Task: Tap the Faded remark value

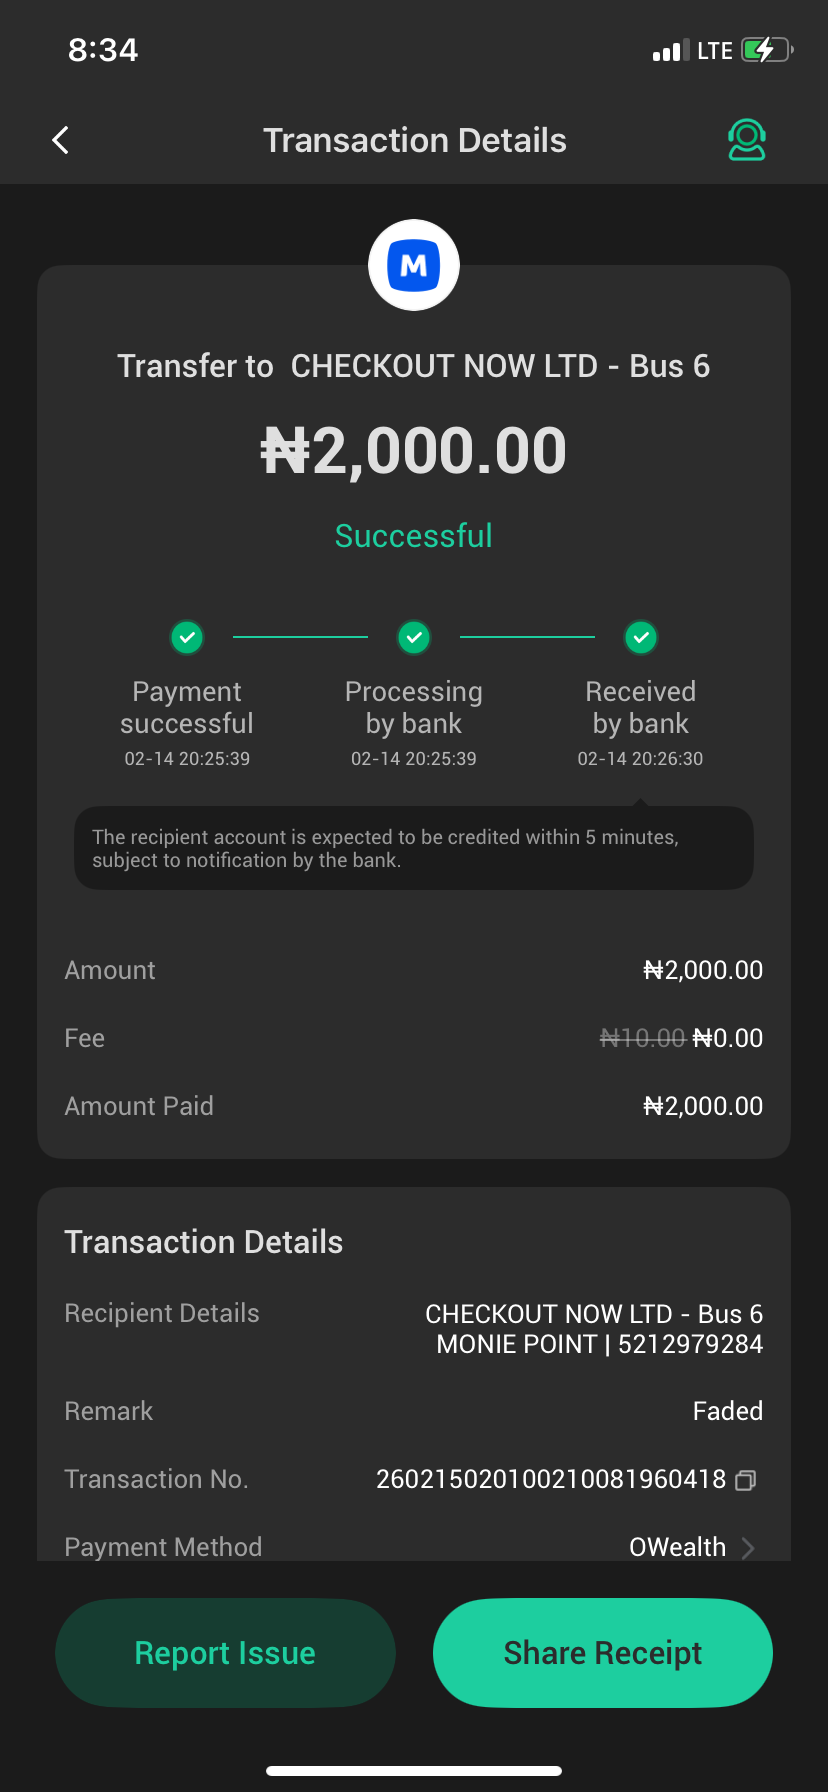Action: tap(727, 1411)
